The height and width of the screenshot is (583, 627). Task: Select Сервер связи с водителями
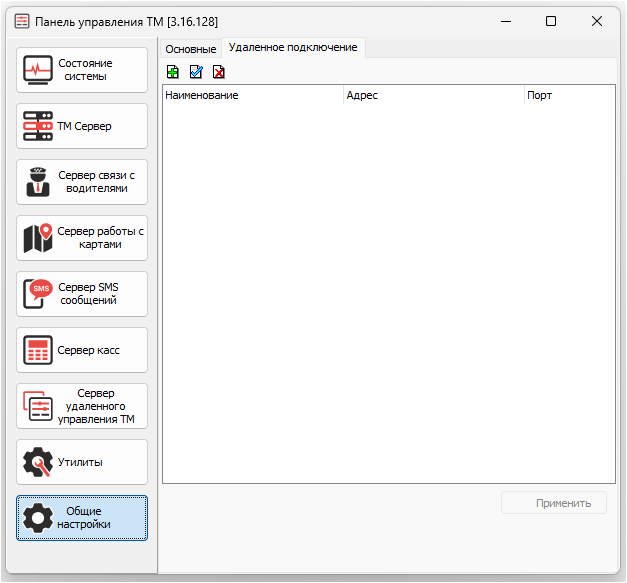point(82,182)
